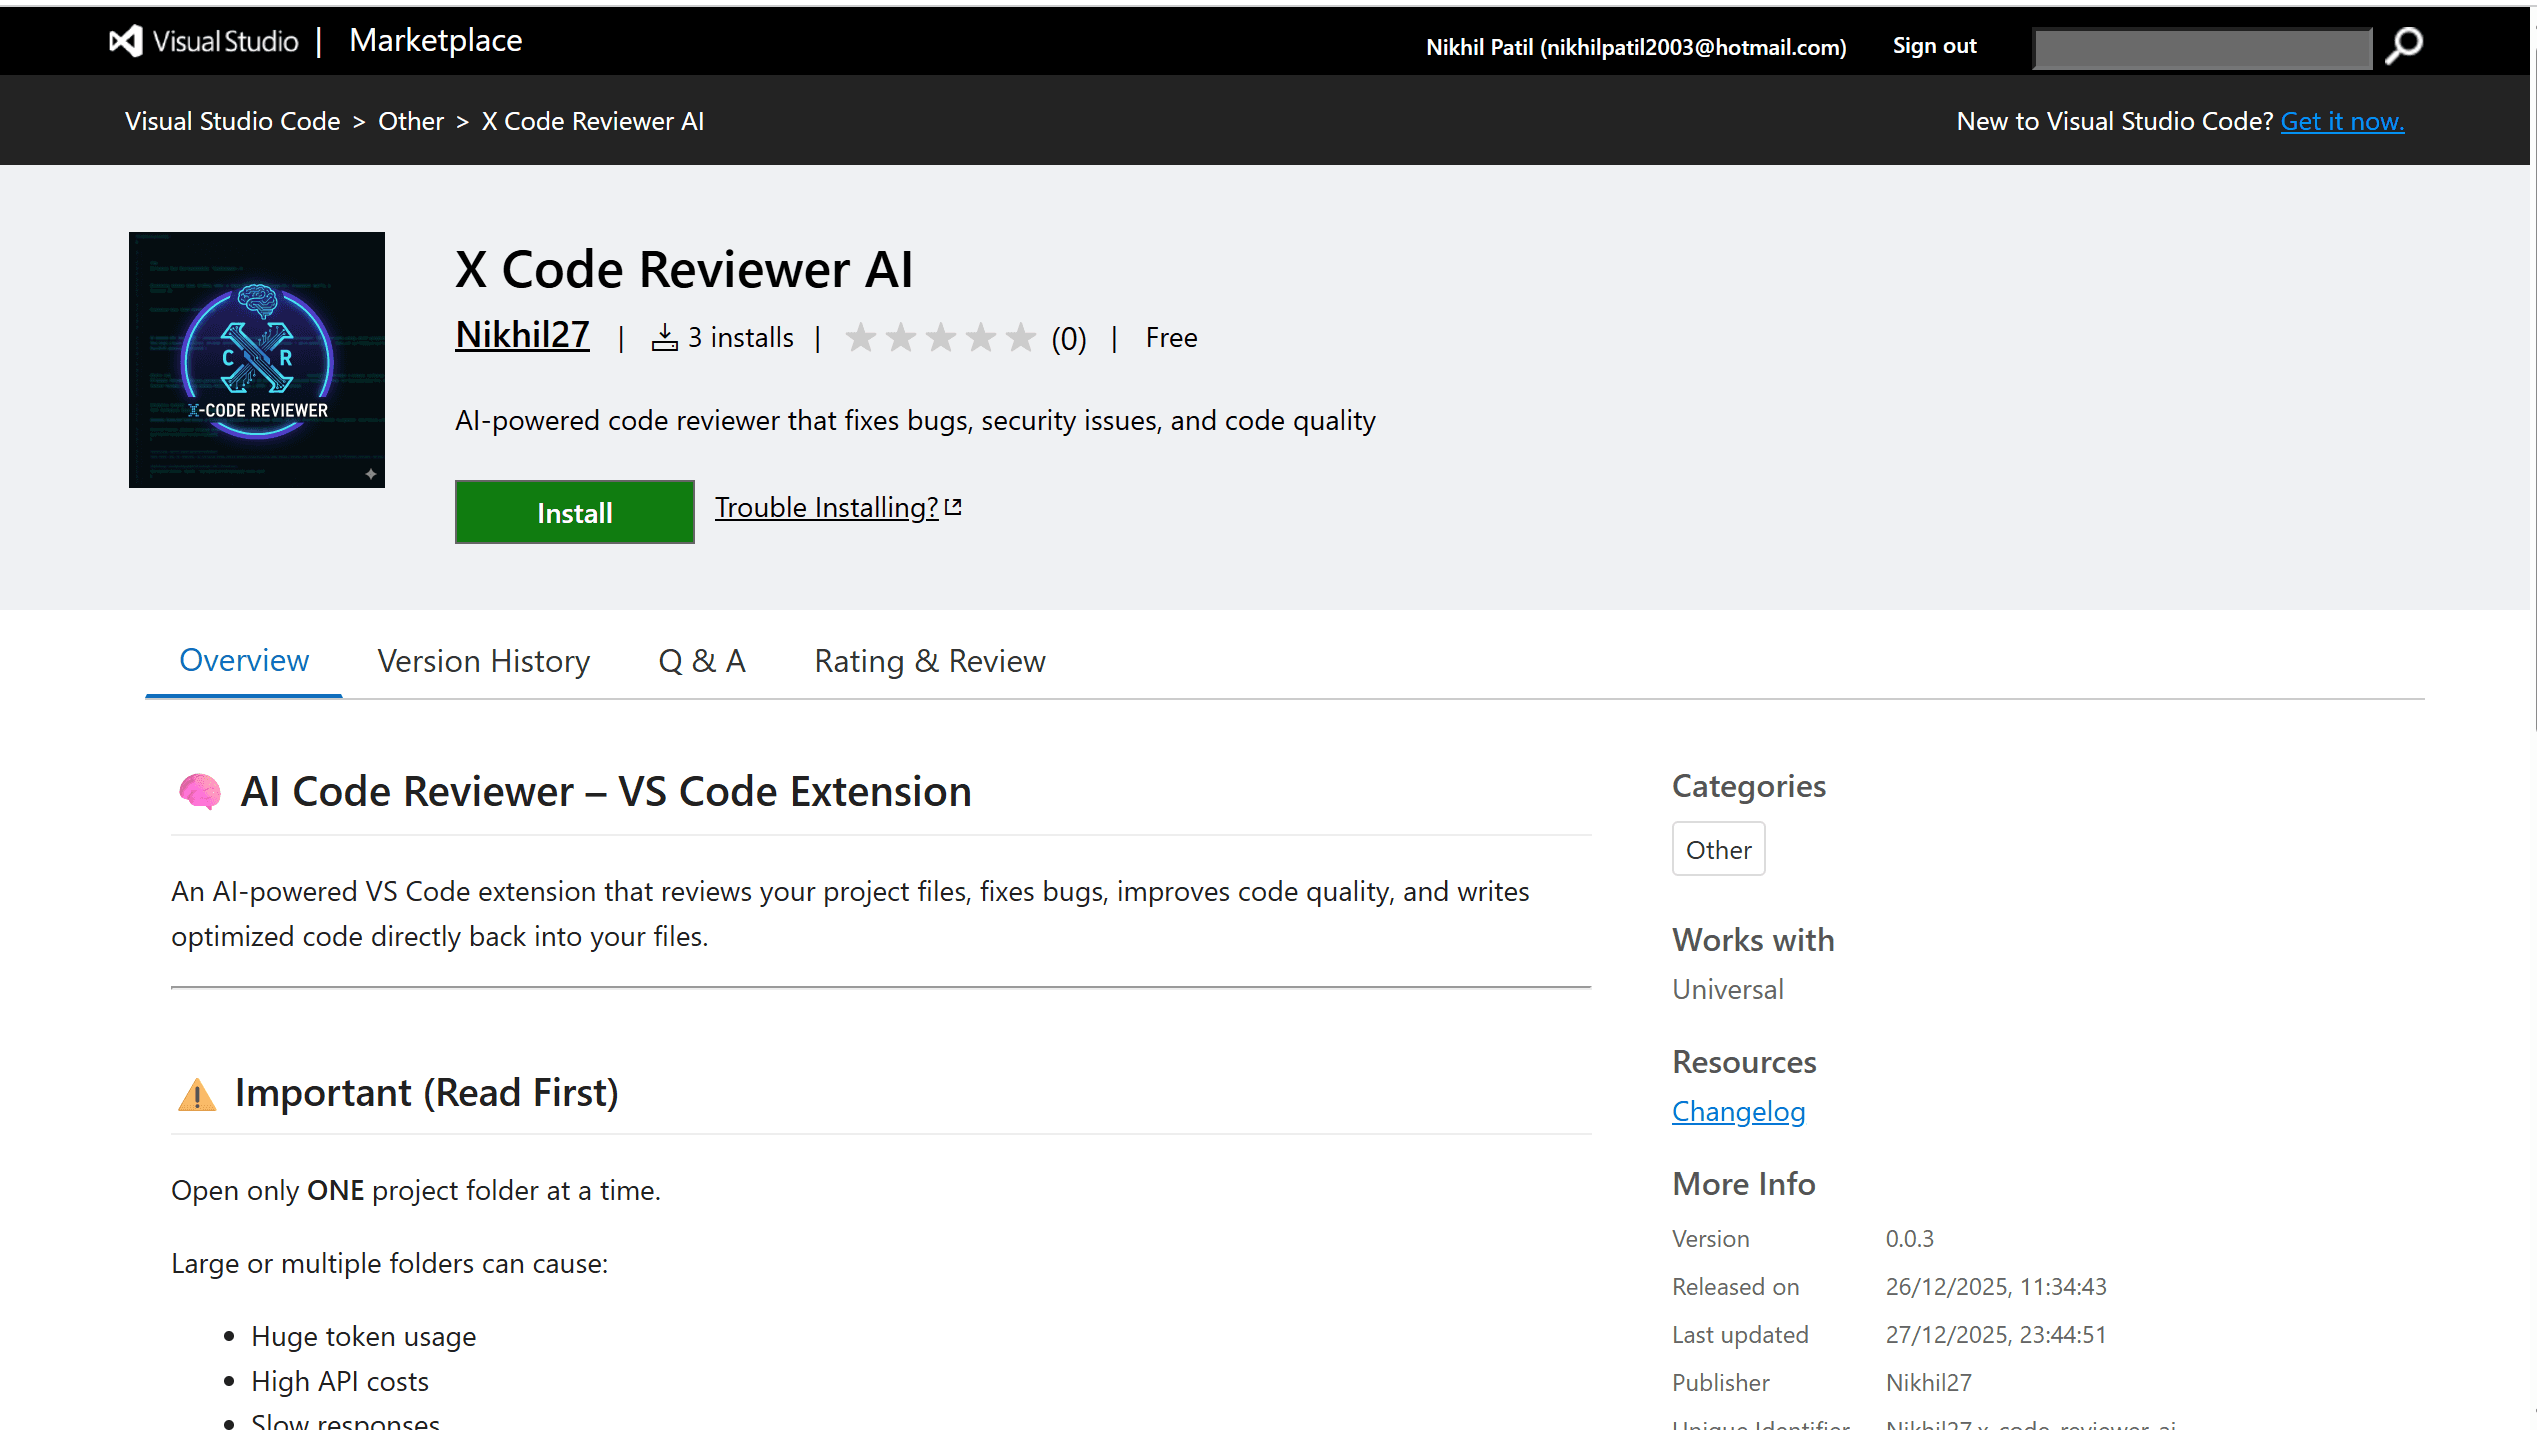Viewport: 2537px width, 1430px height.
Task: Click the search input field
Action: pos(2200,46)
